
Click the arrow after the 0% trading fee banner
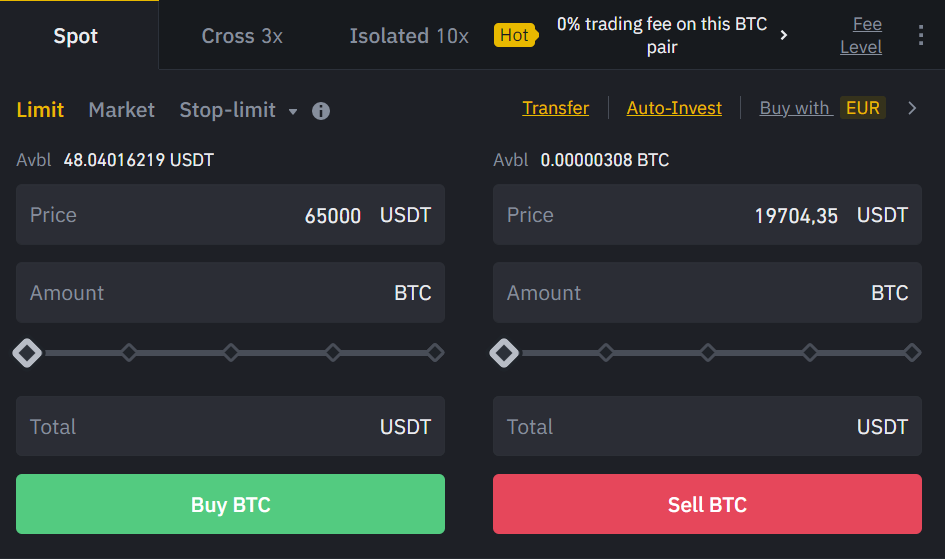coord(784,36)
